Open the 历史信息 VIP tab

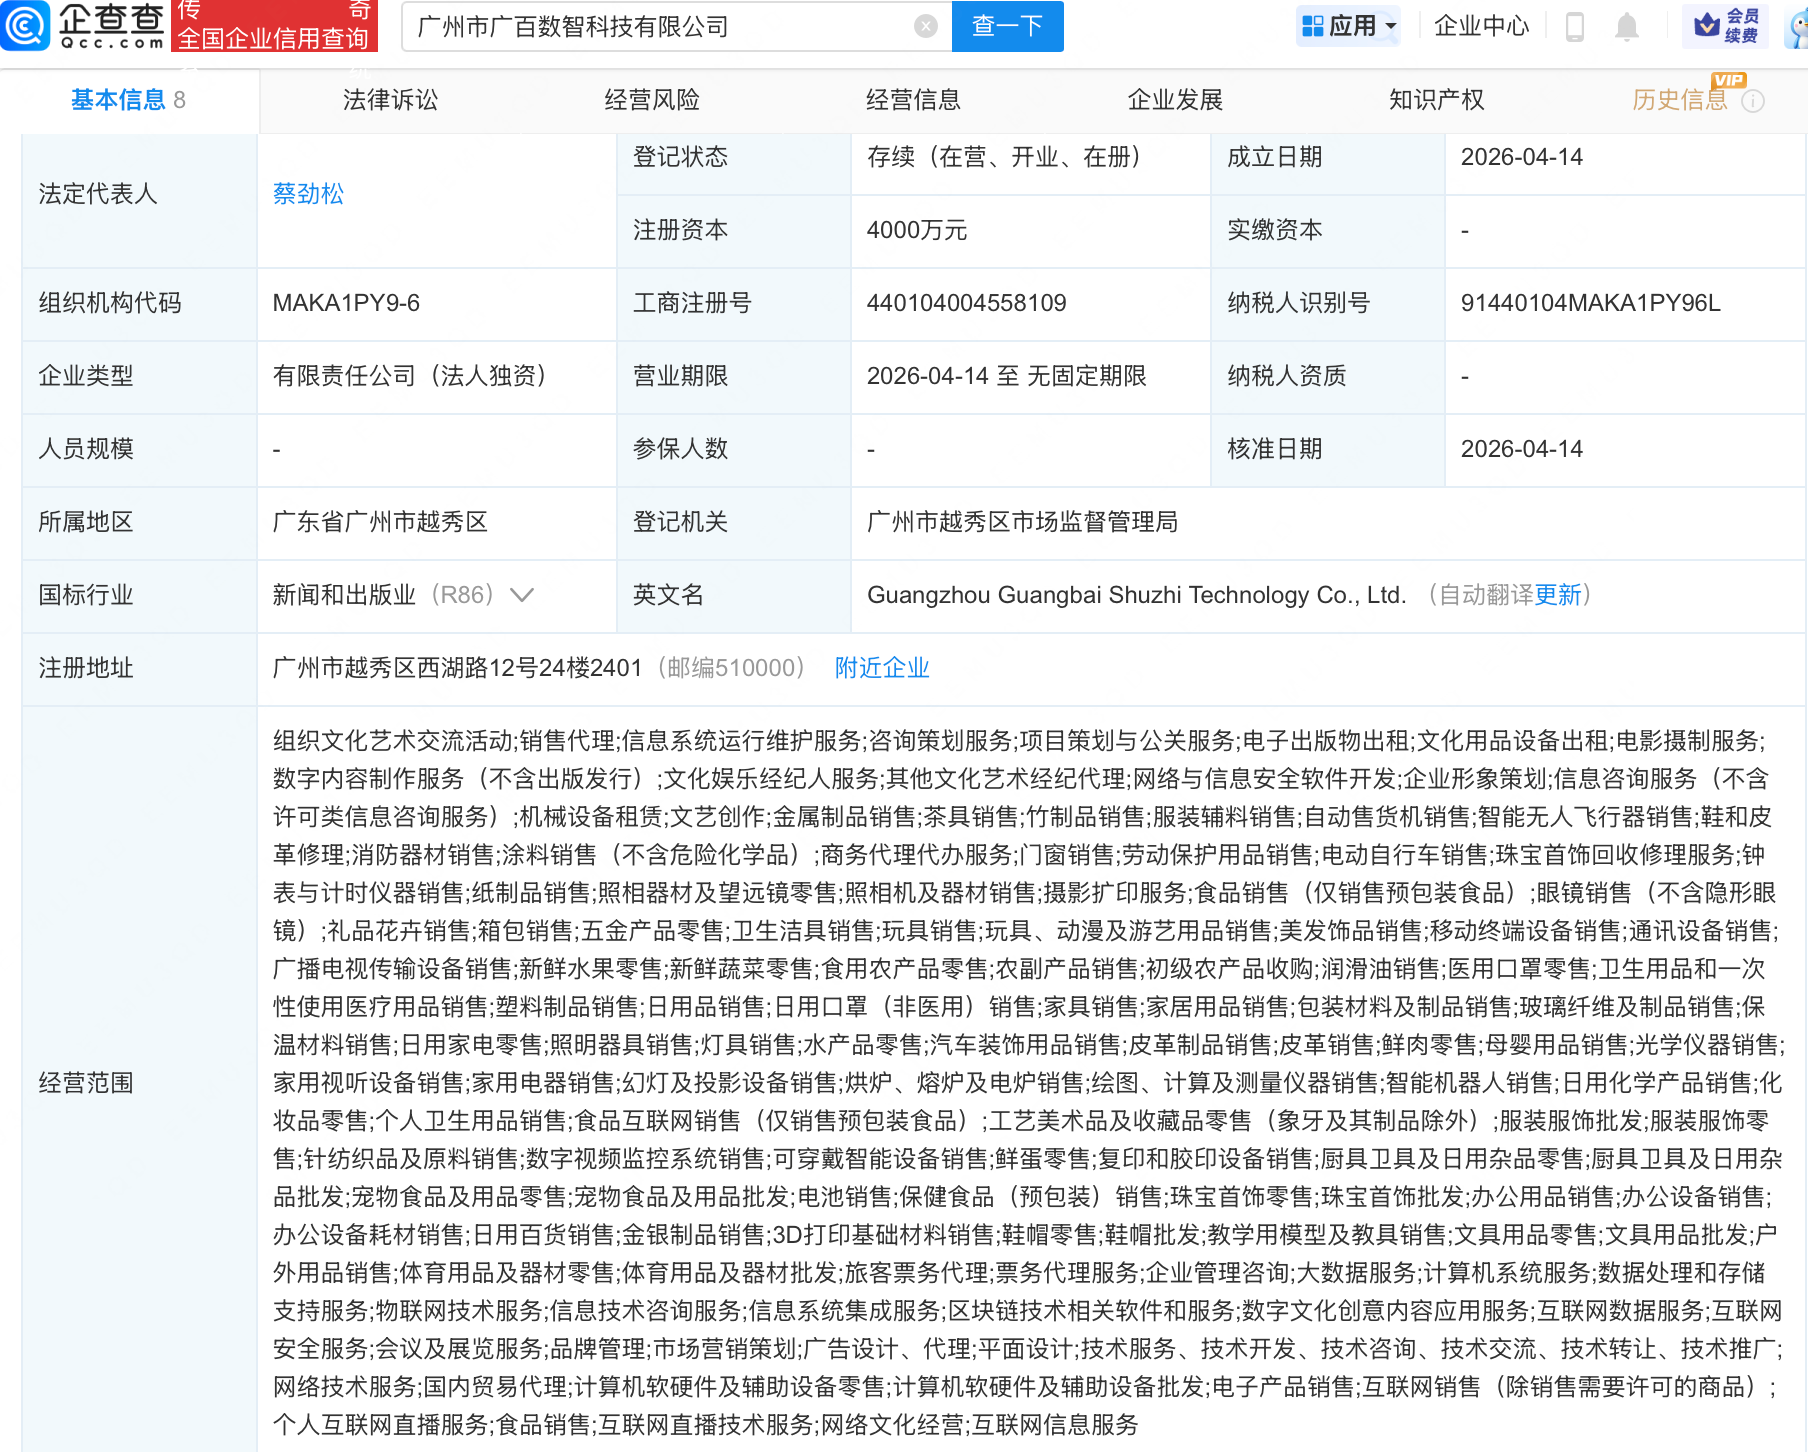click(1679, 100)
